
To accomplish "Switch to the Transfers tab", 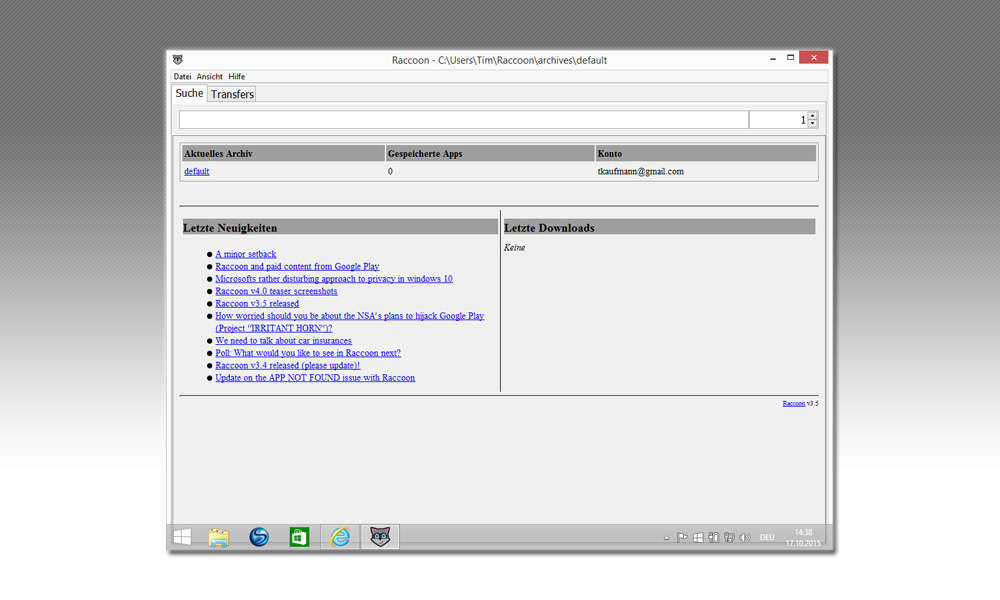I will pos(232,94).
